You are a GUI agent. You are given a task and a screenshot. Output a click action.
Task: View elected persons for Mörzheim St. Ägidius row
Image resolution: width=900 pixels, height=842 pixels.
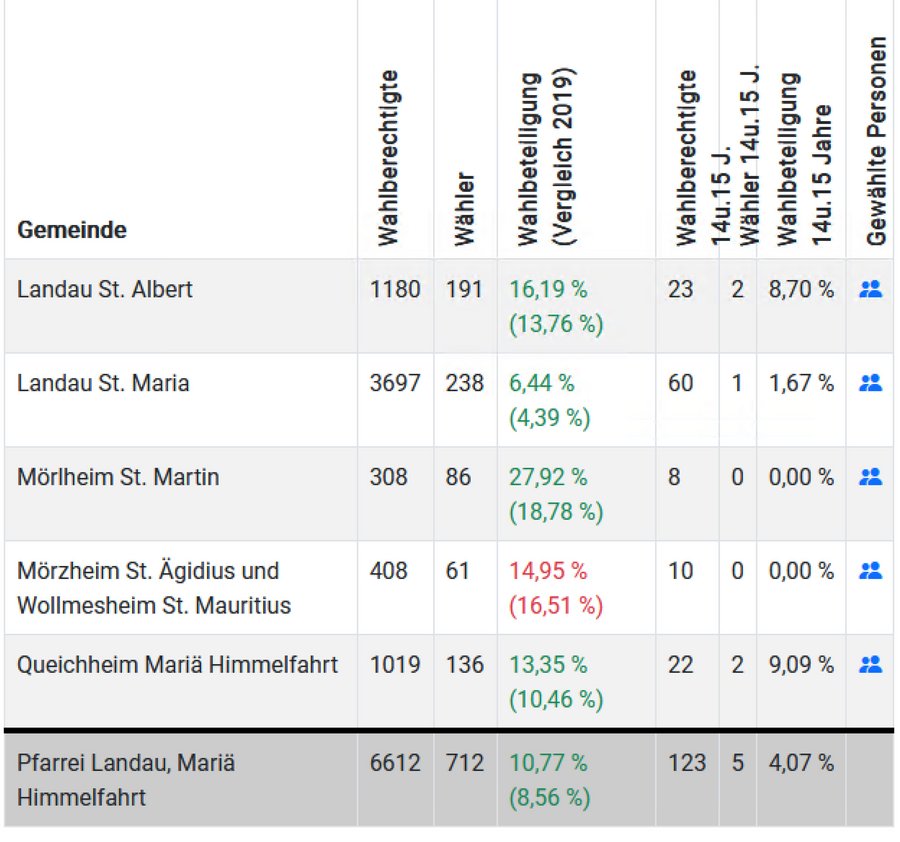click(x=870, y=571)
